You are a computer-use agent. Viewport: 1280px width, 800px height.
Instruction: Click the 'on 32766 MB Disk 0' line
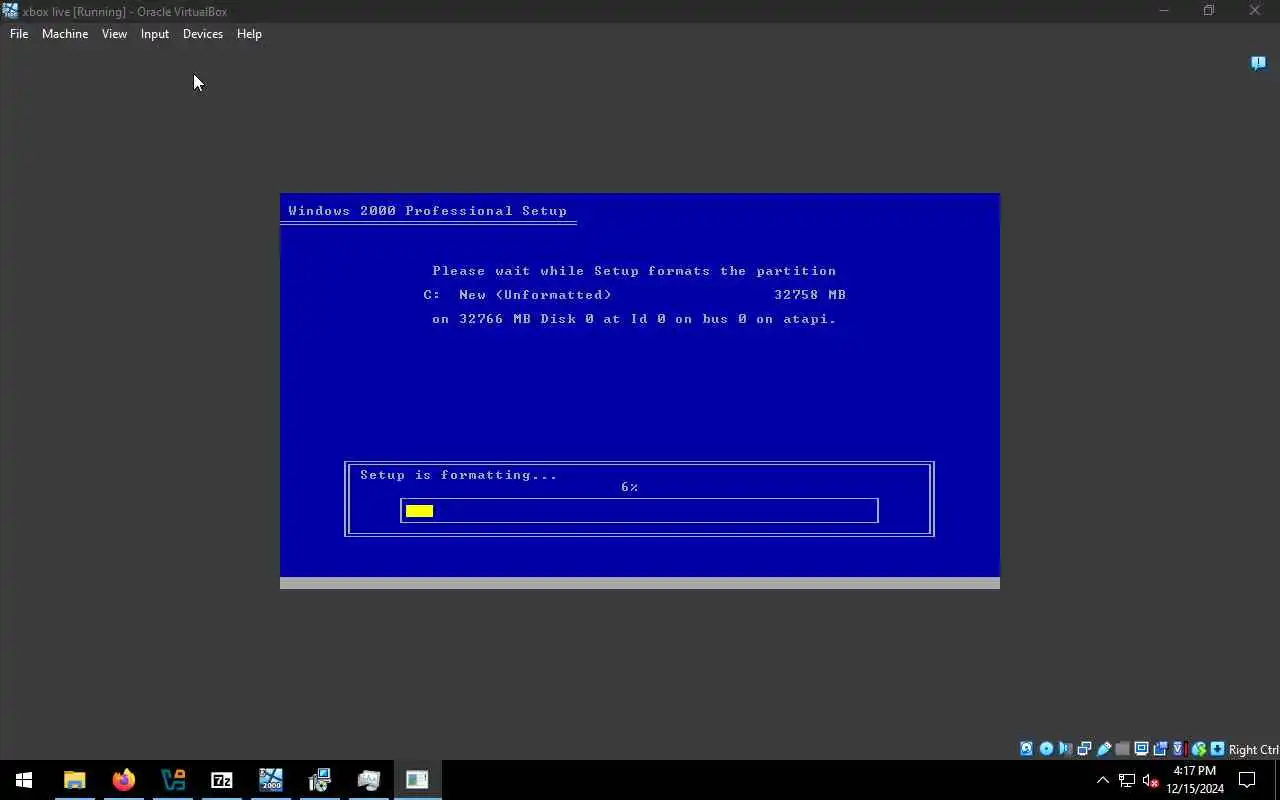click(634, 319)
